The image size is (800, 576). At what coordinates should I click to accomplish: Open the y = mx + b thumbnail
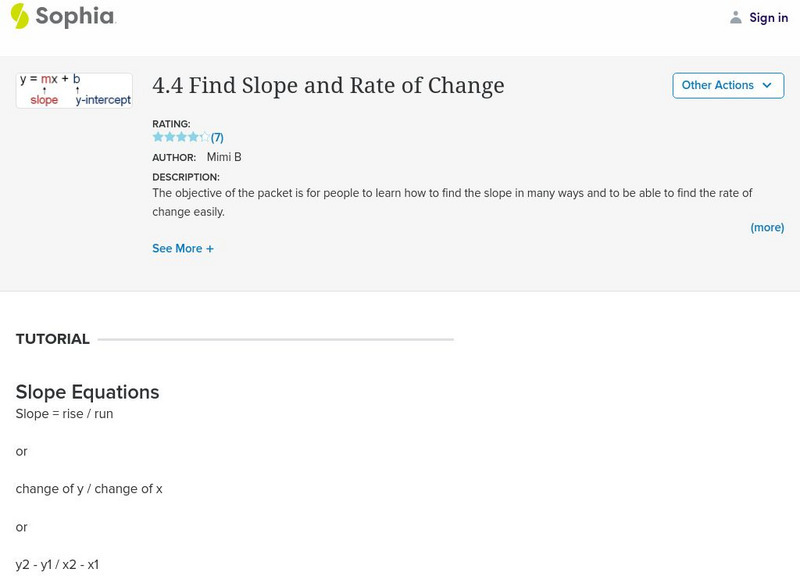click(x=74, y=90)
